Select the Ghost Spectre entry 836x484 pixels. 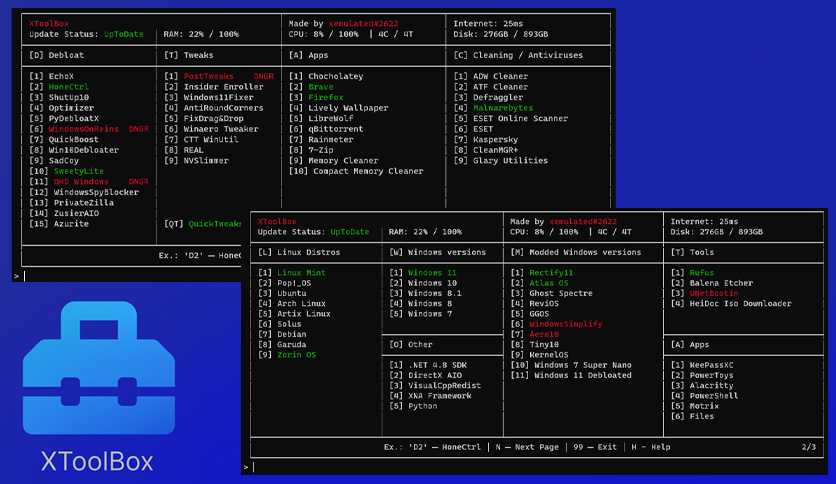coord(552,293)
